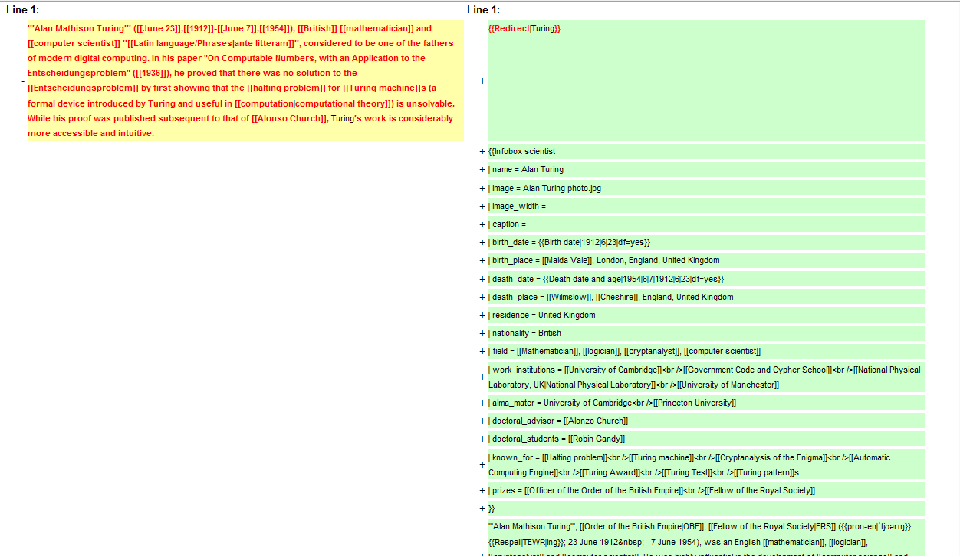This screenshot has width=961, height=557.
Task: Click the plus marker beside | name = Alan Turing
Action: pyautogui.click(x=482, y=170)
